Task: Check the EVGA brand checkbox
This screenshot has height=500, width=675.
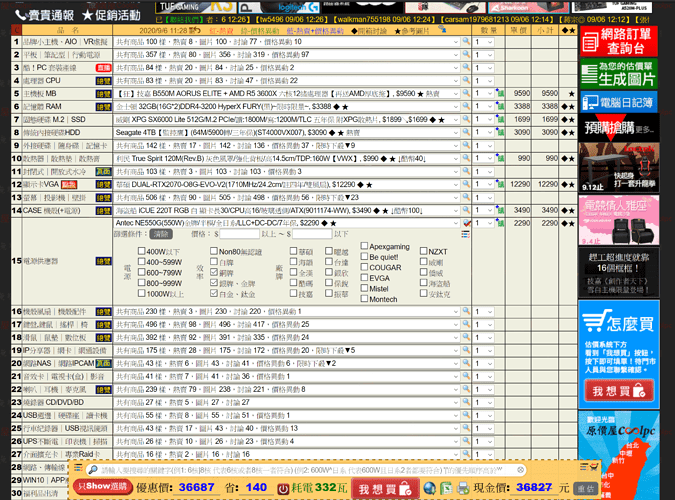Action: [x=364, y=277]
